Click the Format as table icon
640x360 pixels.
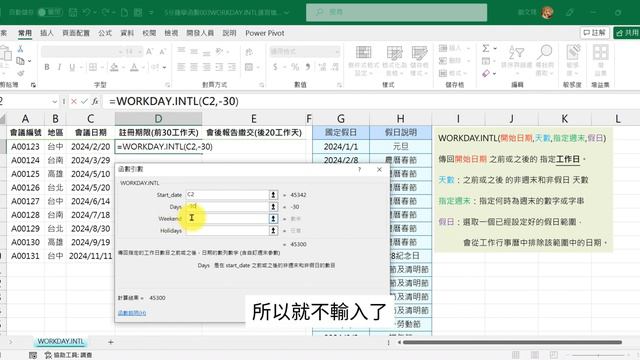394,53
